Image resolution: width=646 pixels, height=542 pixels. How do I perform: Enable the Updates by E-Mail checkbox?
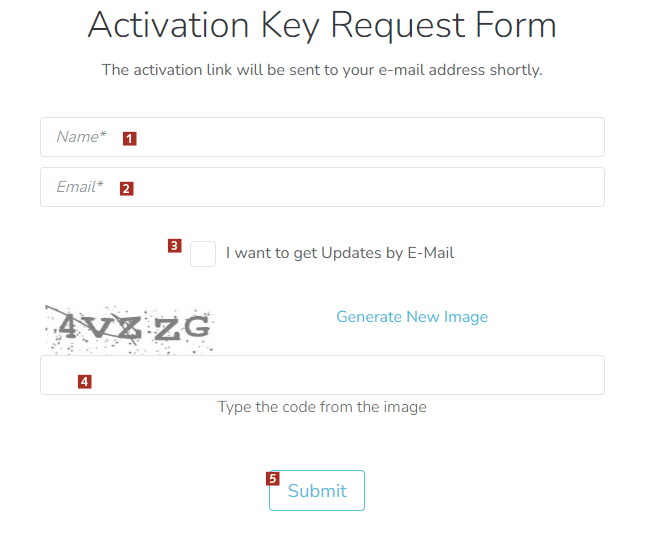(203, 254)
